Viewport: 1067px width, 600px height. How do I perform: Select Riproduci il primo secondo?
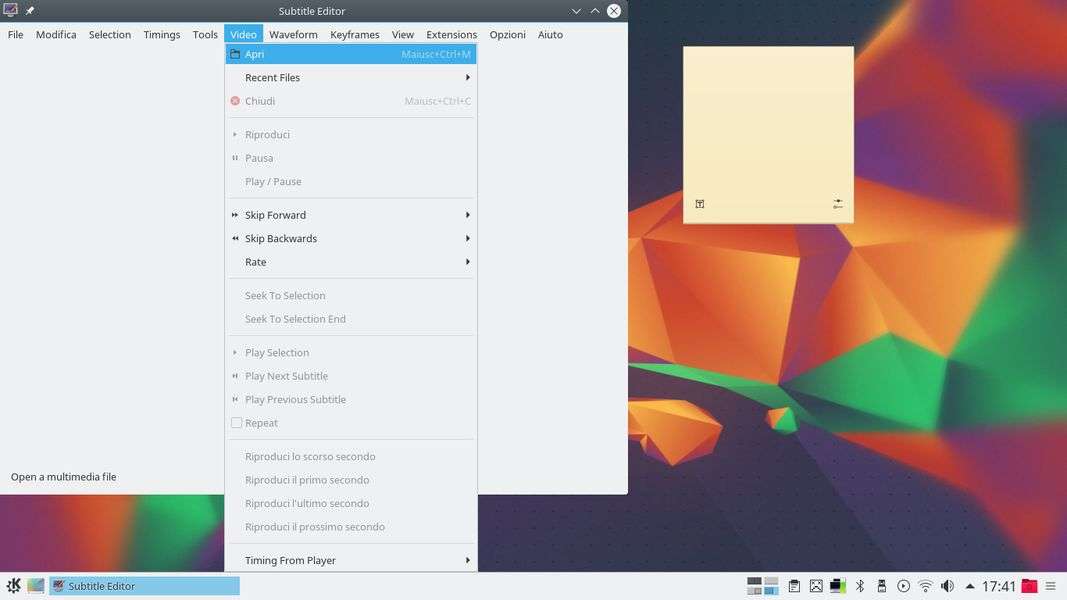click(350, 480)
